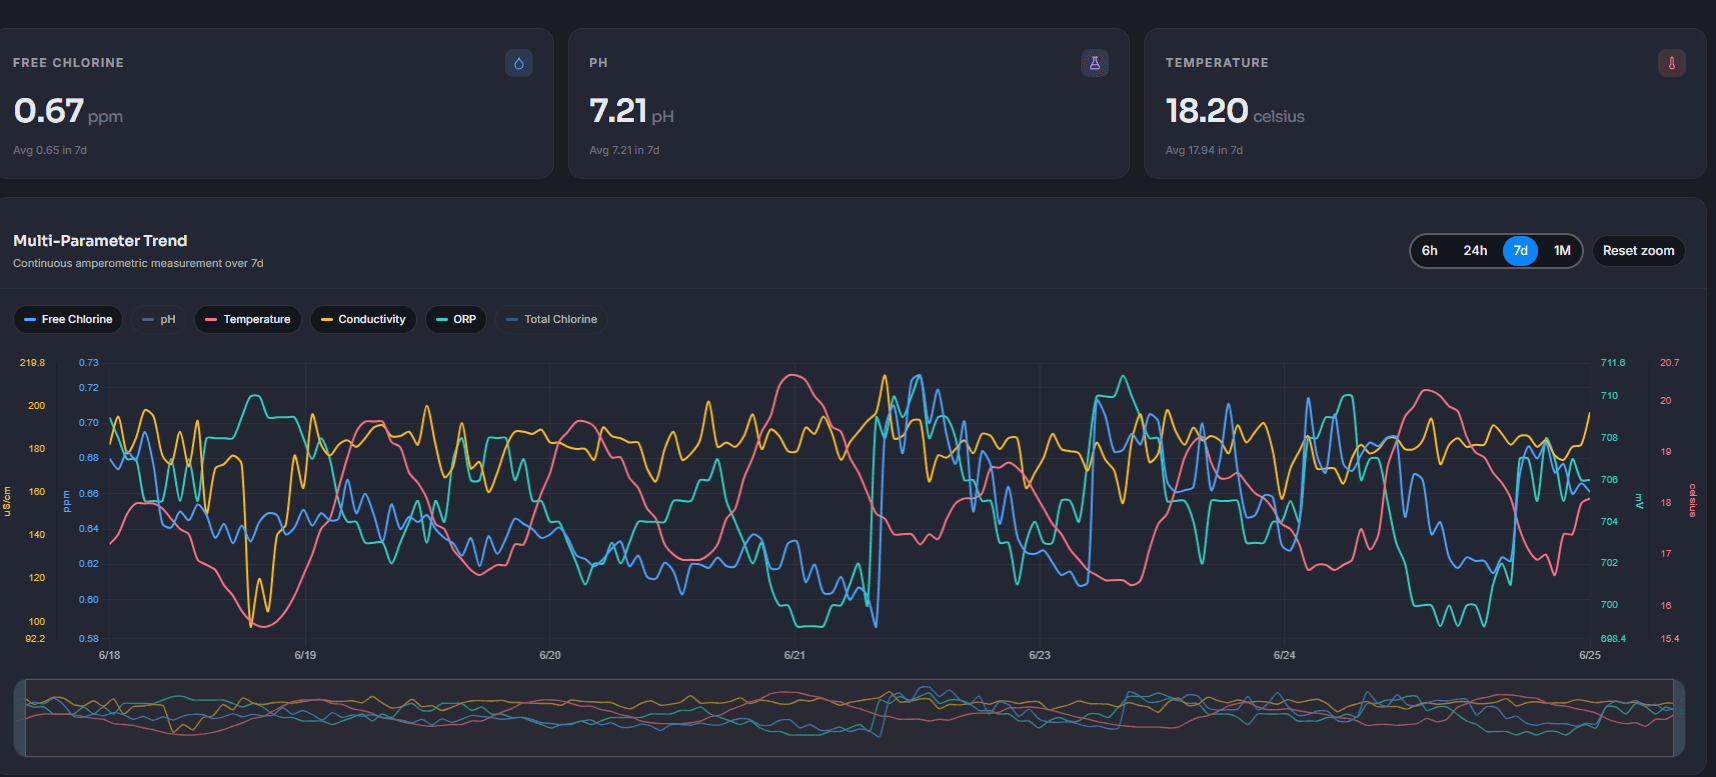Click the 18.20 celsius reading
This screenshot has height=777, width=1716.
[1235, 111]
